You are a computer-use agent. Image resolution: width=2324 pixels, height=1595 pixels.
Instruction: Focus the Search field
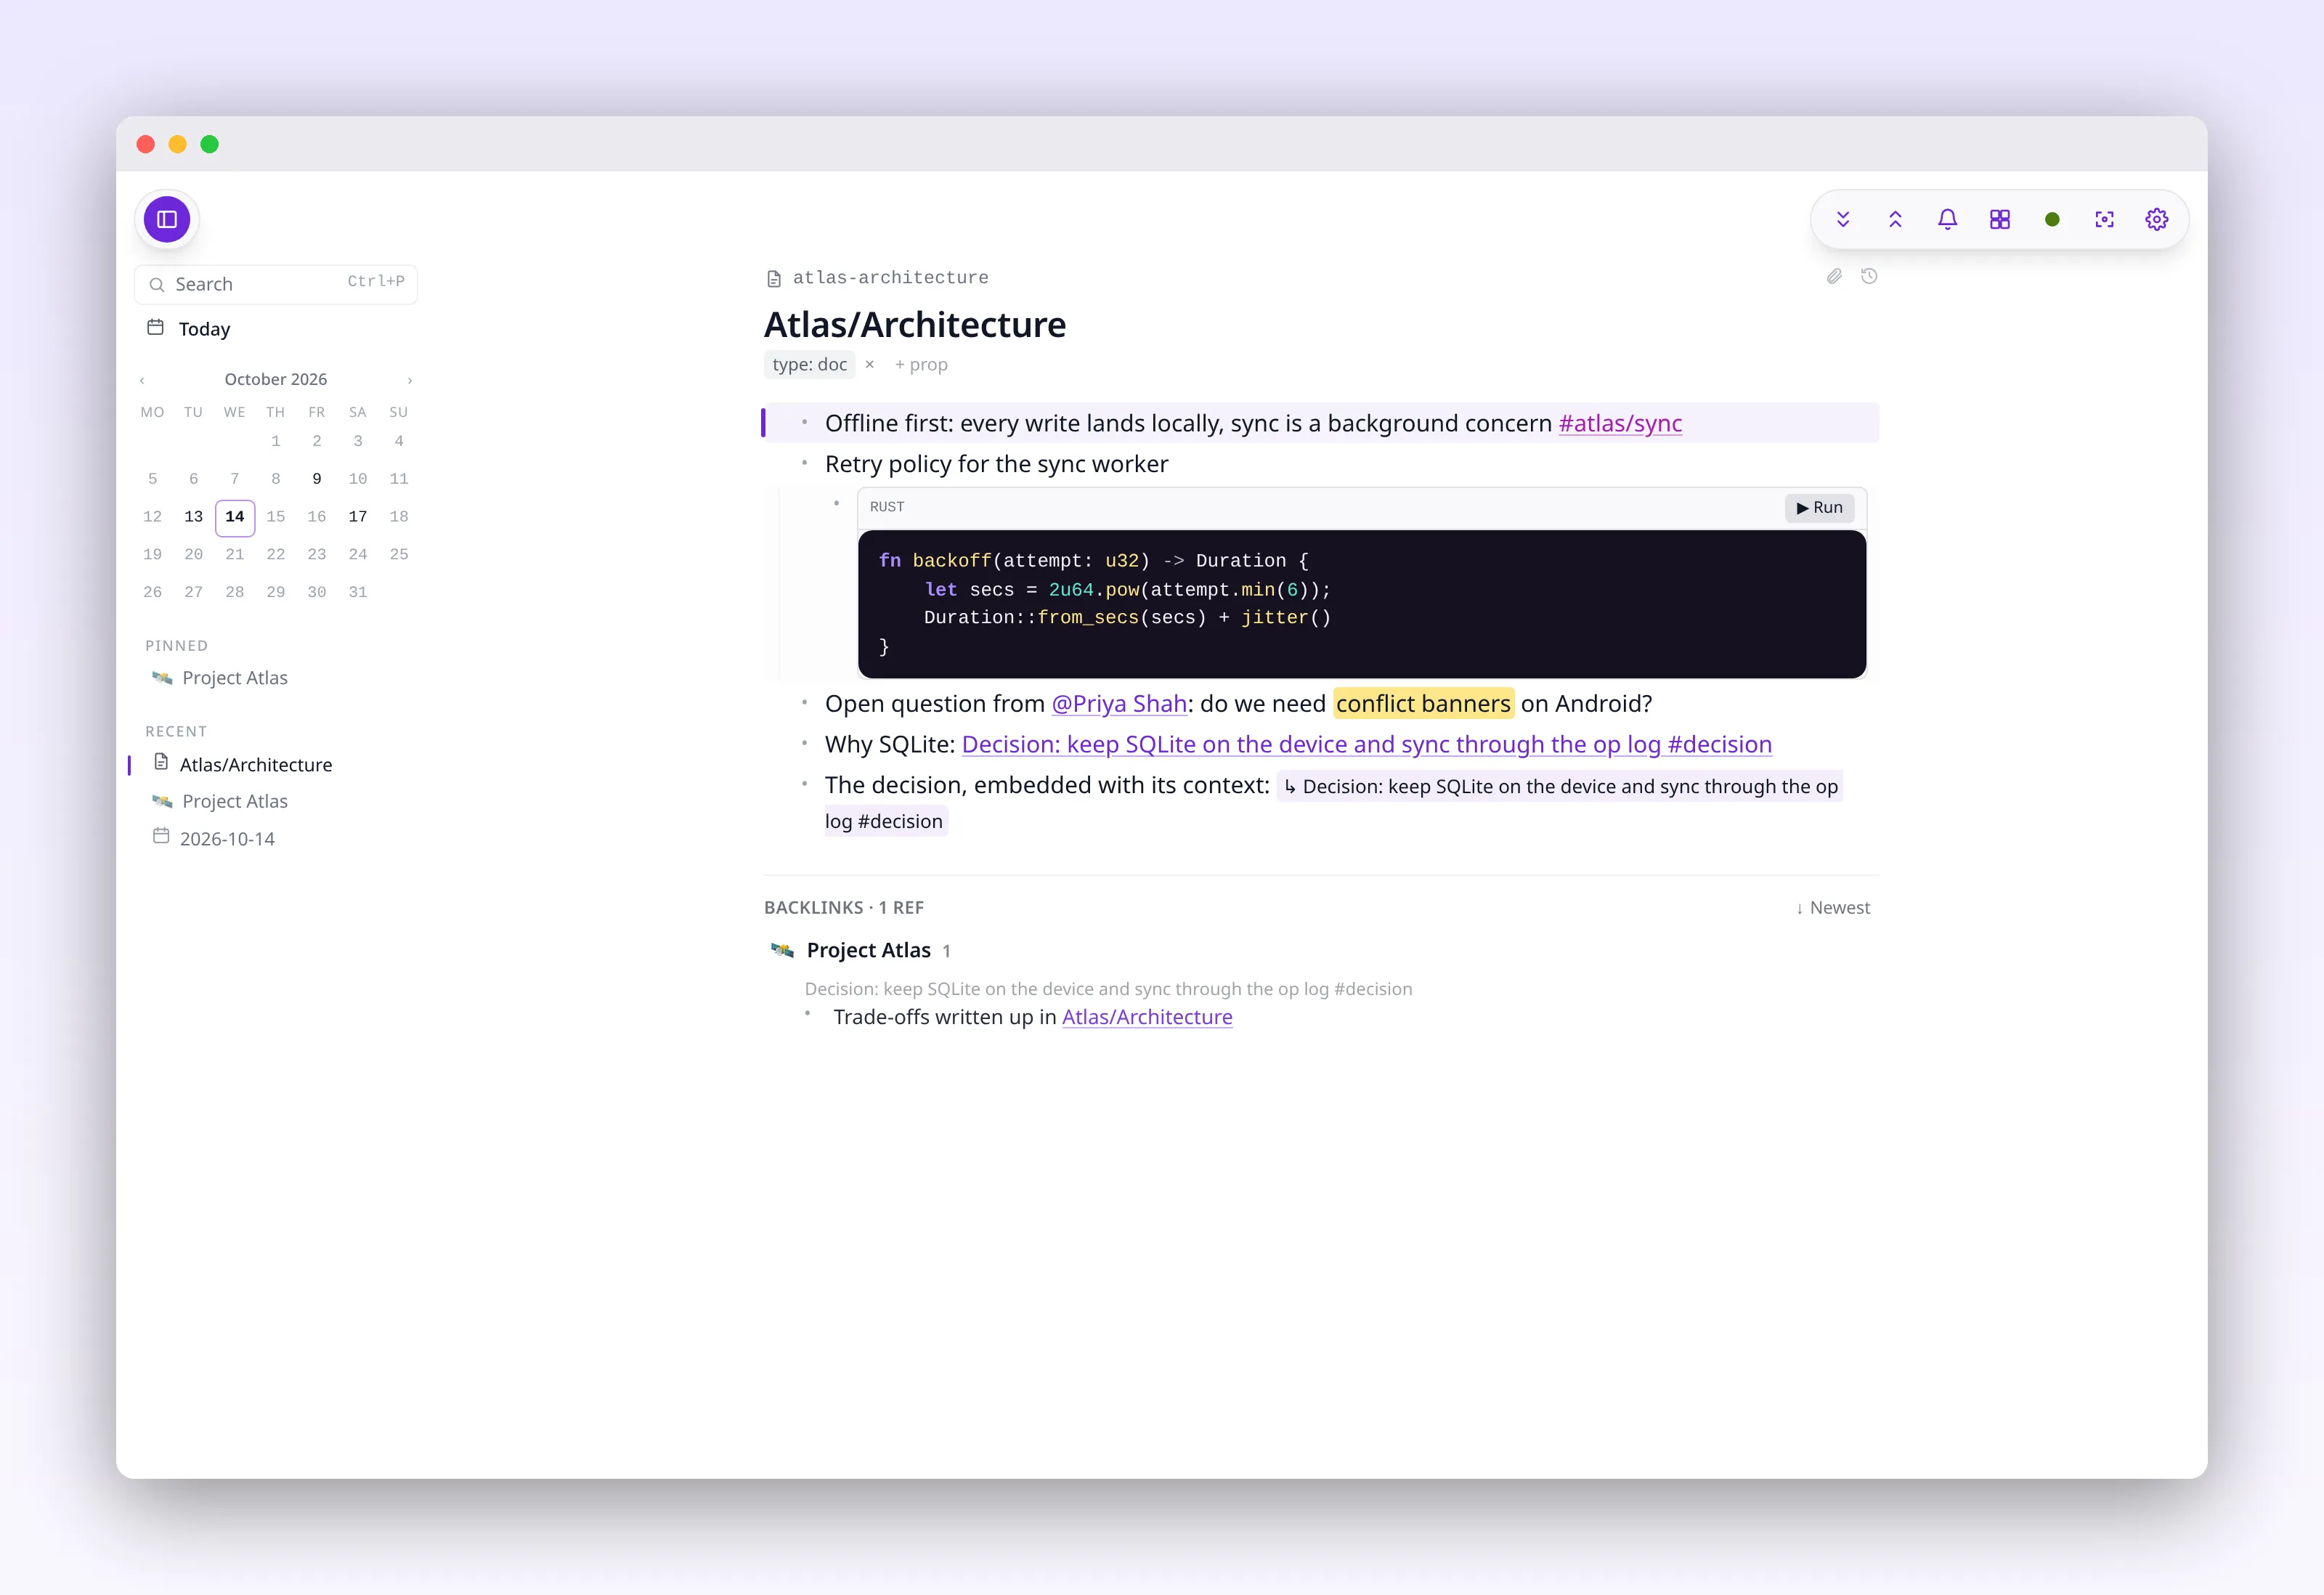tap(276, 284)
